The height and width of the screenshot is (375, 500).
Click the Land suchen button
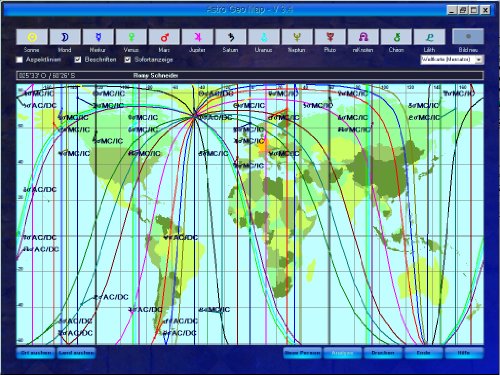click(x=76, y=353)
